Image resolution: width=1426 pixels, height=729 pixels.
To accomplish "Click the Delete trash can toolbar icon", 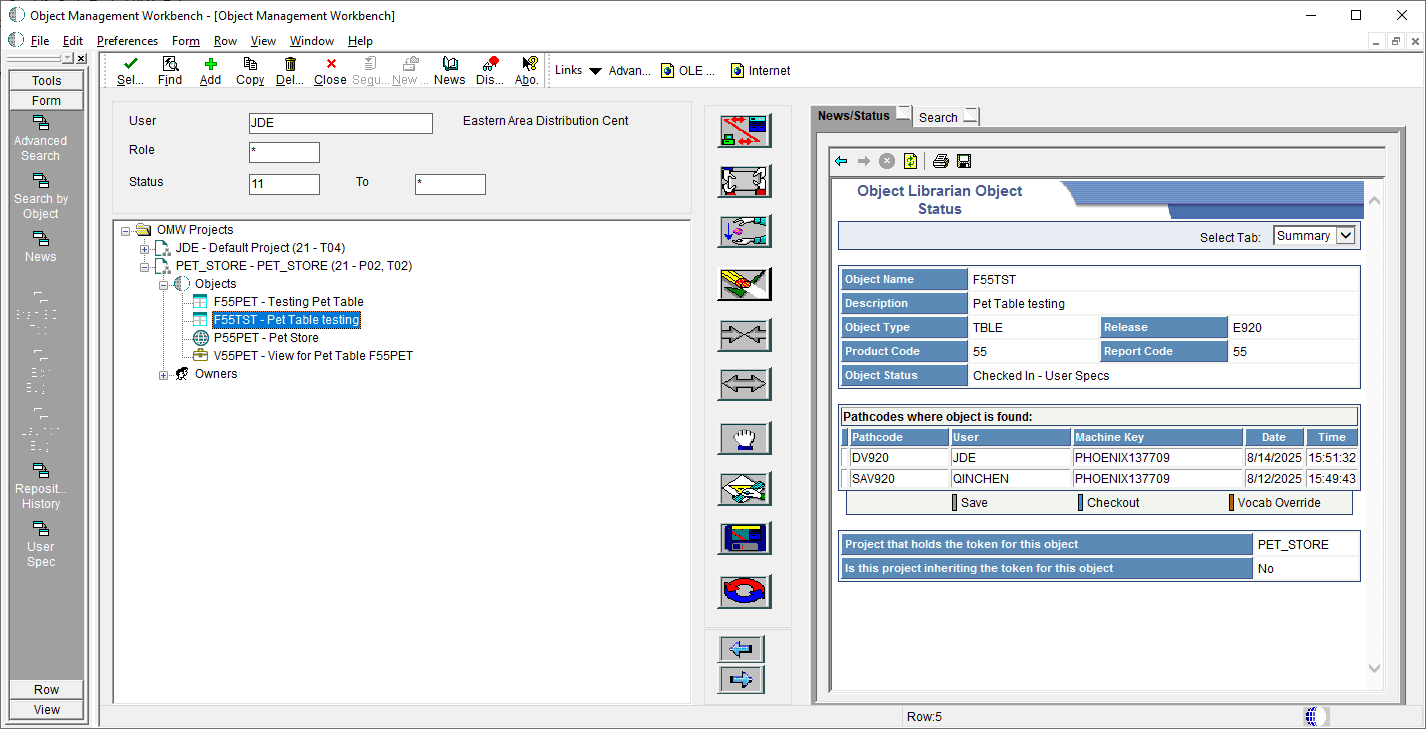I will pos(290,64).
